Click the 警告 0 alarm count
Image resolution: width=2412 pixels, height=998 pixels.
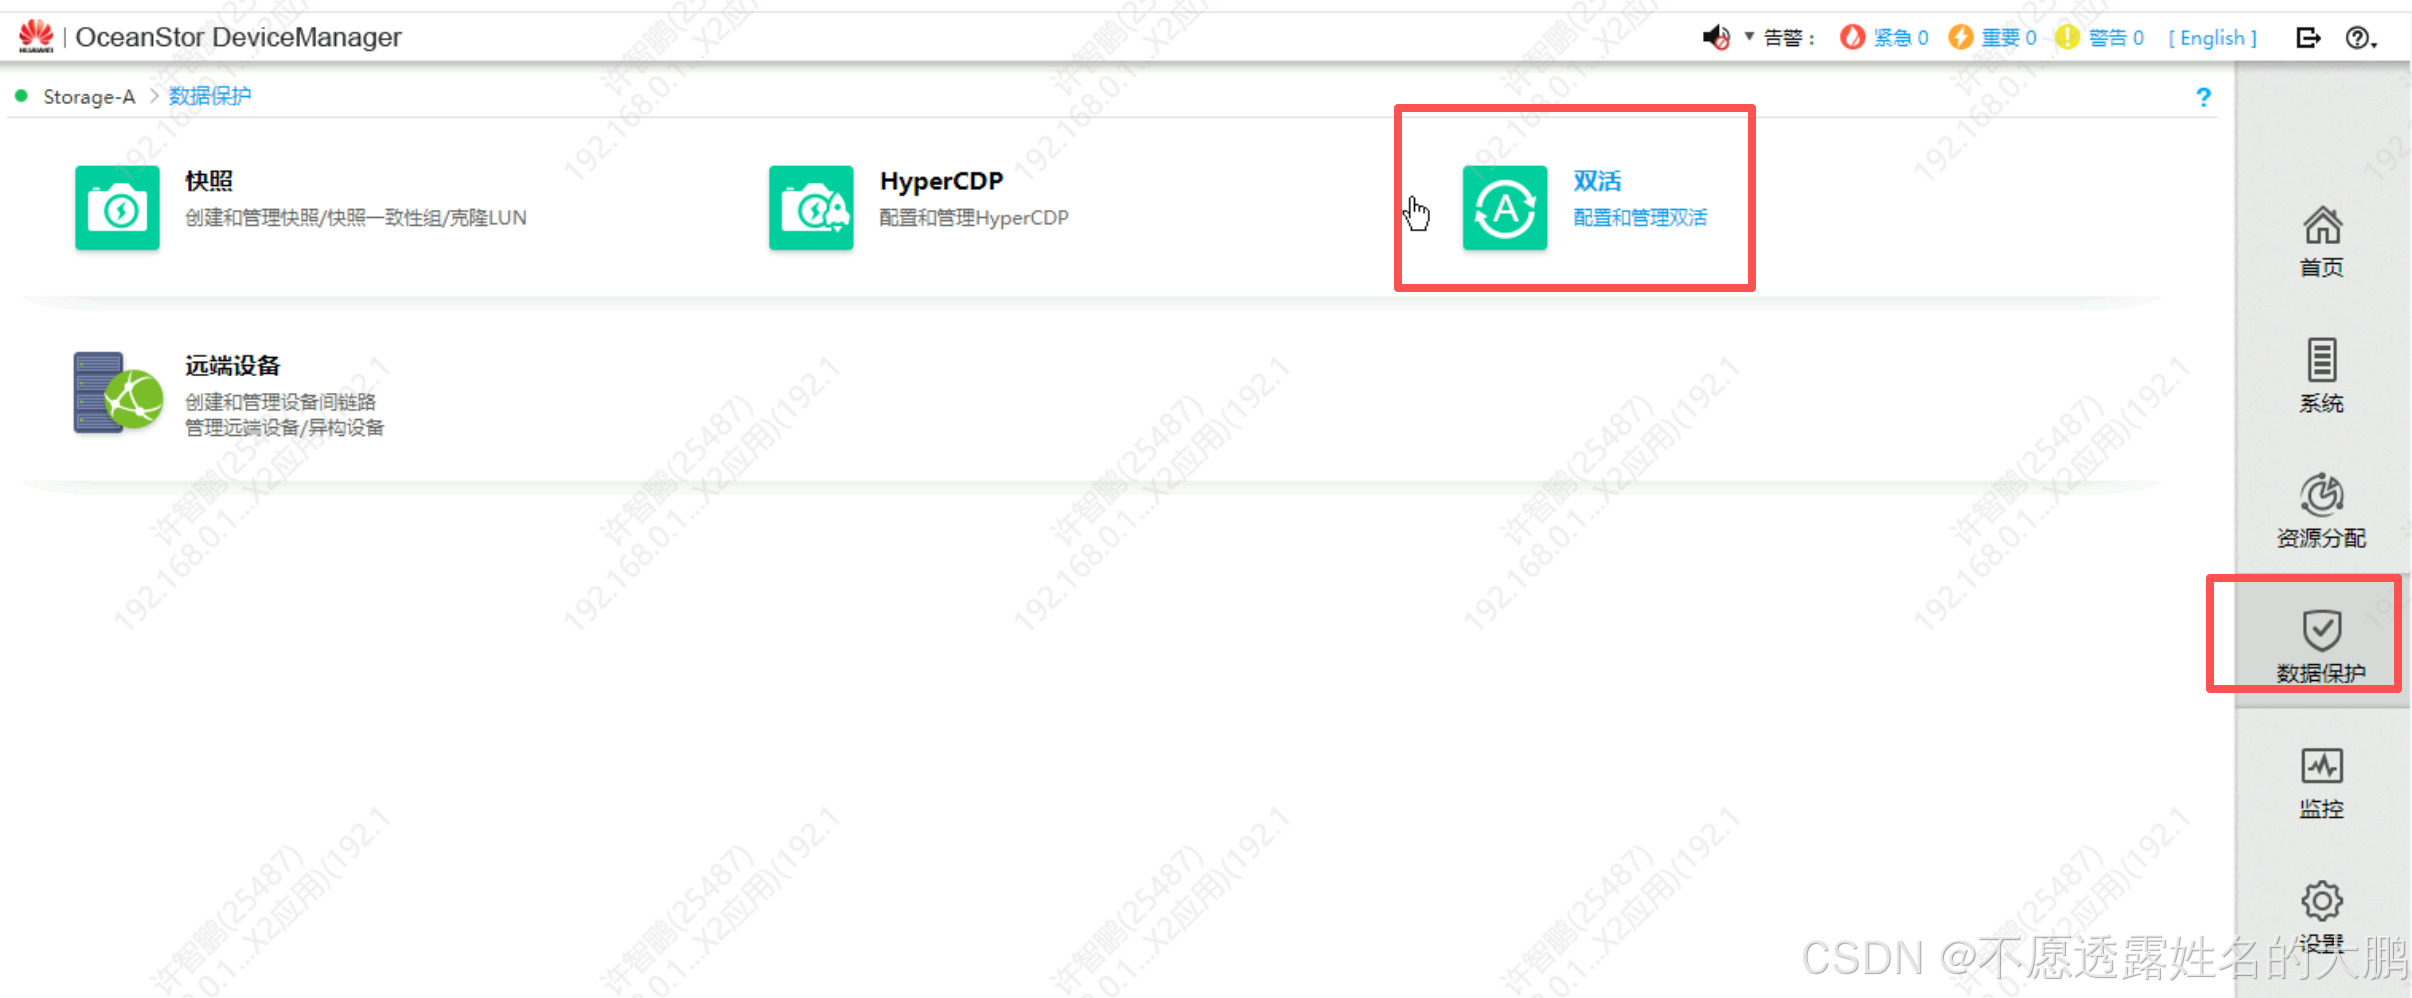tap(2117, 38)
